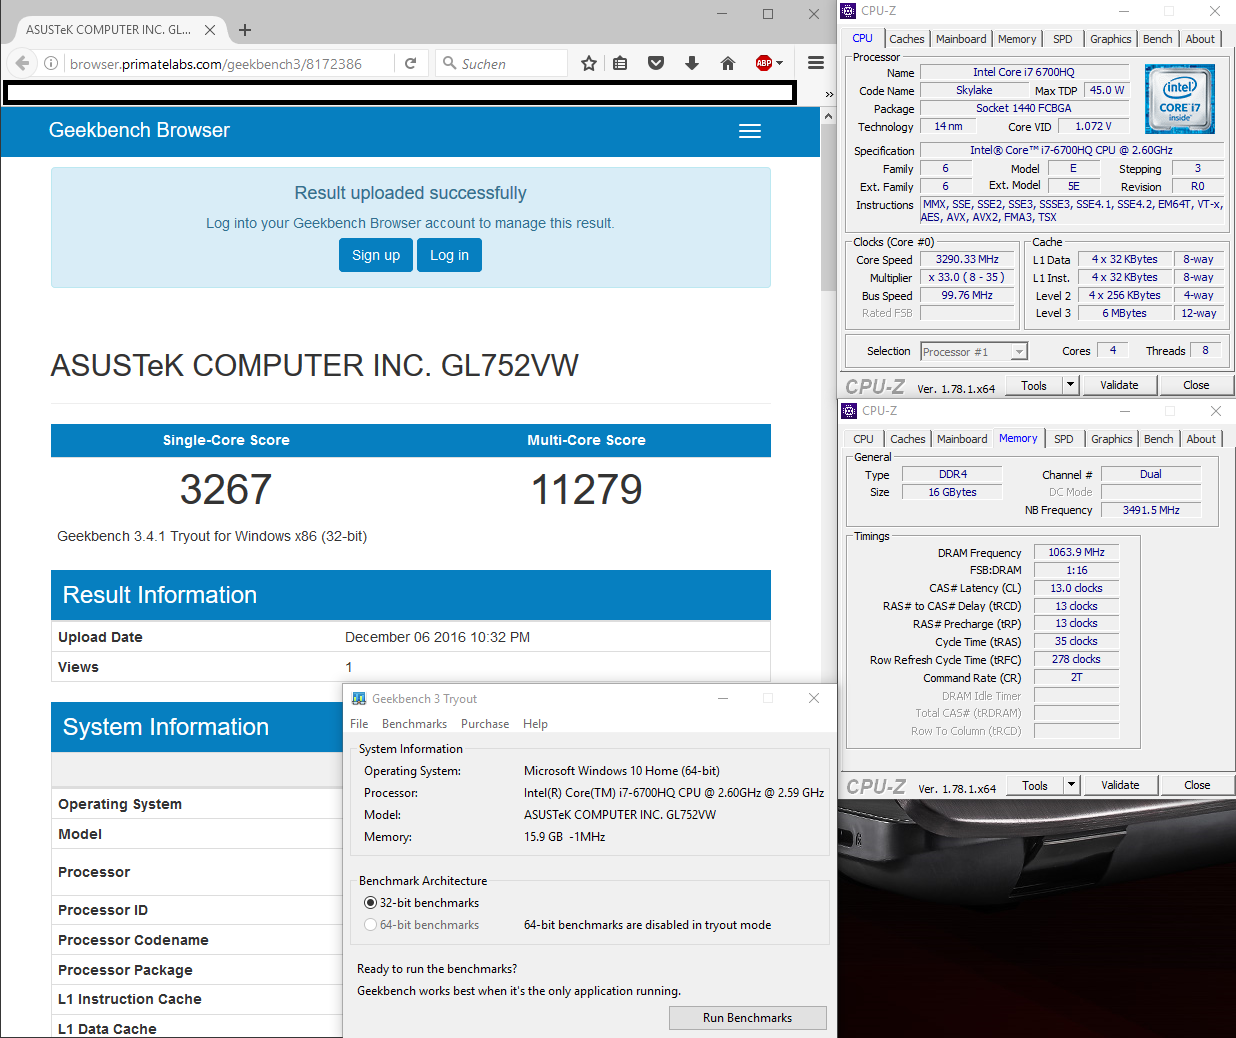This screenshot has width=1236, height=1038.
Task: Switch to About tab in upper CPU-Z
Action: 1200,39
